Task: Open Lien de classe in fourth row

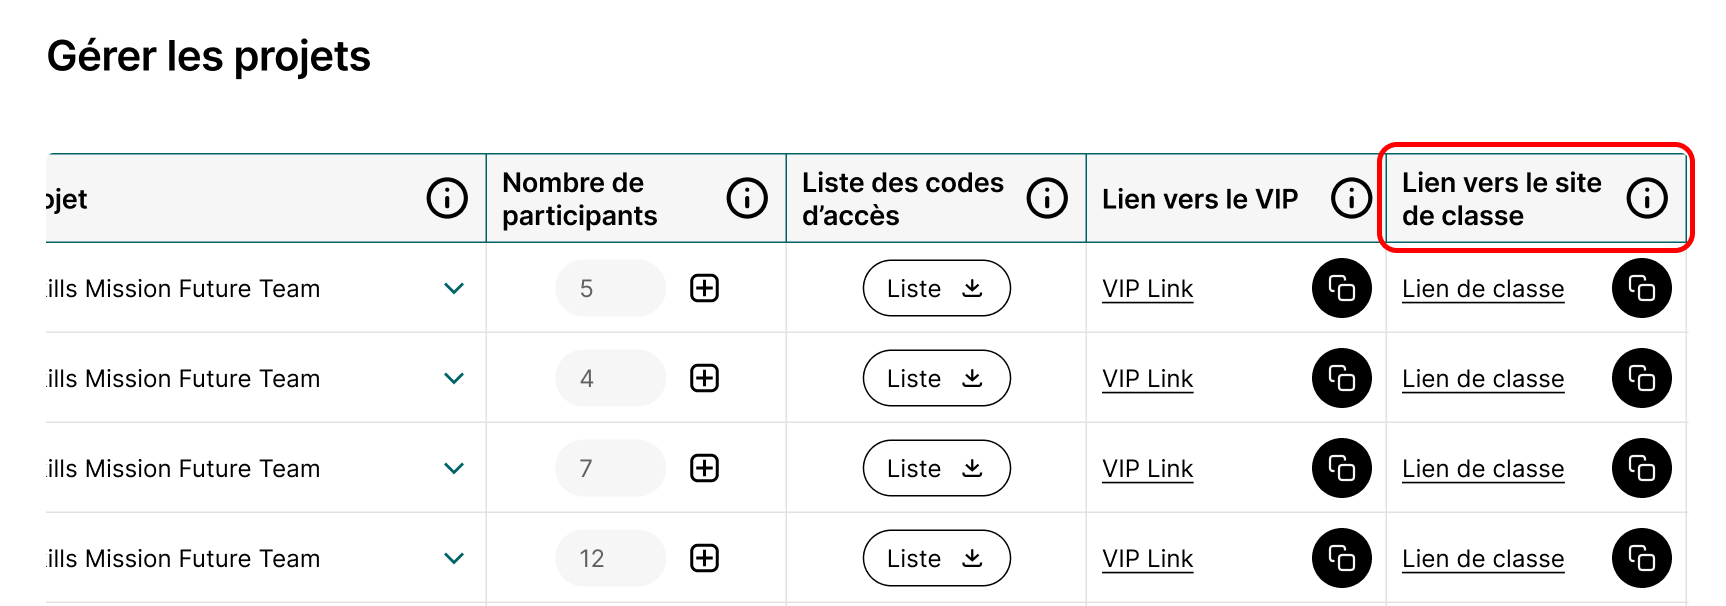Action: click(1482, 558)
